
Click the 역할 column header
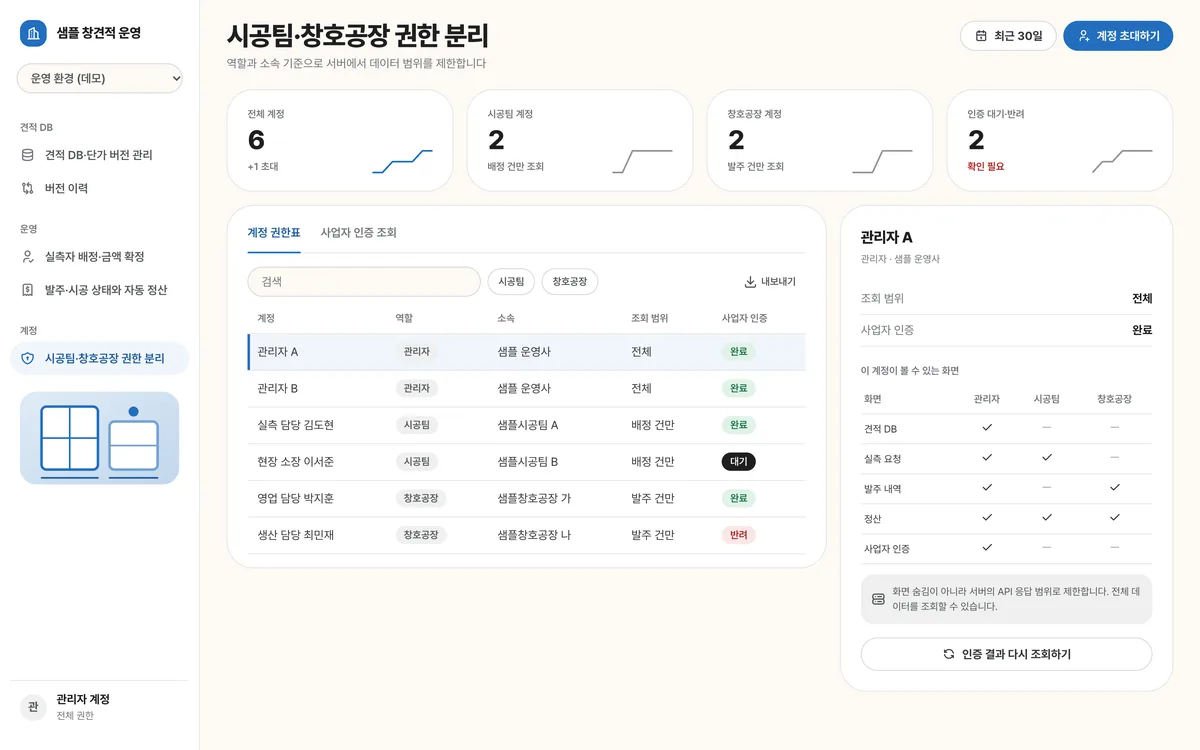tap(404, 318)
